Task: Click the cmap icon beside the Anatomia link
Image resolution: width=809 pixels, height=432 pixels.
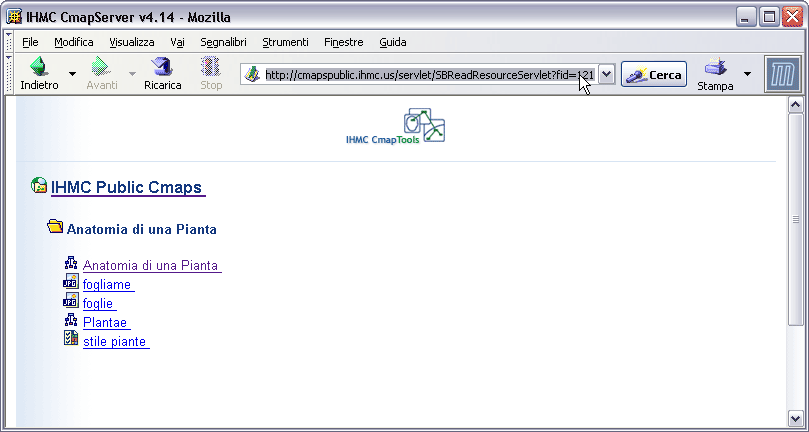Action: click(71, 263)
